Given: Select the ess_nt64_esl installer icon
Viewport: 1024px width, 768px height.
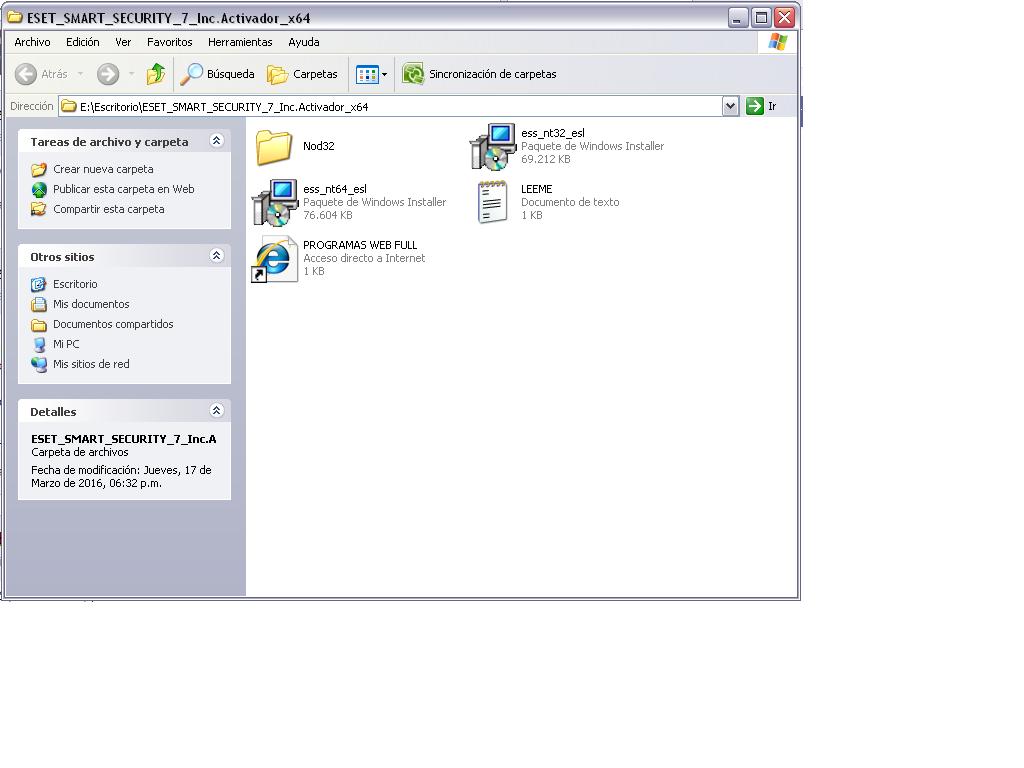Looking at the screenshot, I should (275, 203).
